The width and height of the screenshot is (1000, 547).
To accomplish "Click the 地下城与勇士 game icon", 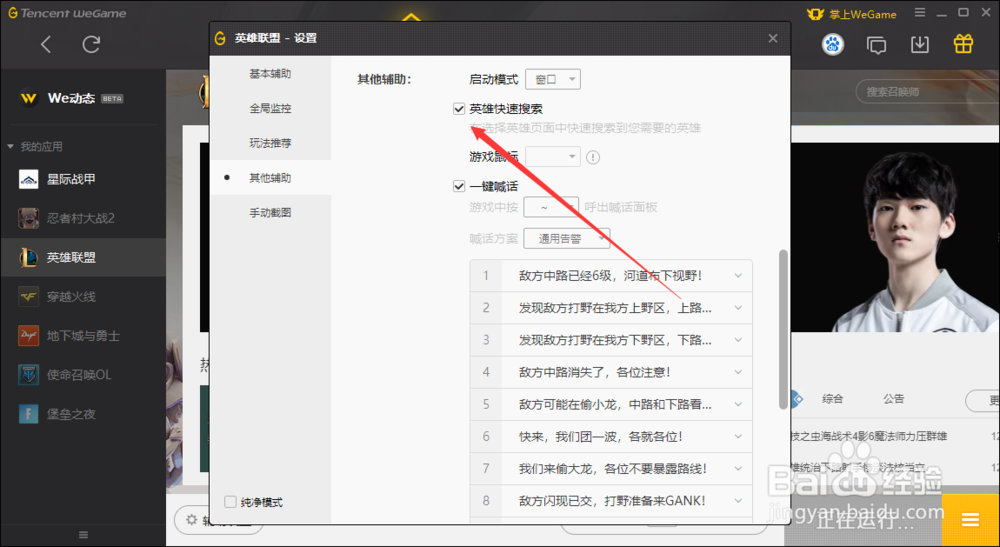I will coord(29,335).
